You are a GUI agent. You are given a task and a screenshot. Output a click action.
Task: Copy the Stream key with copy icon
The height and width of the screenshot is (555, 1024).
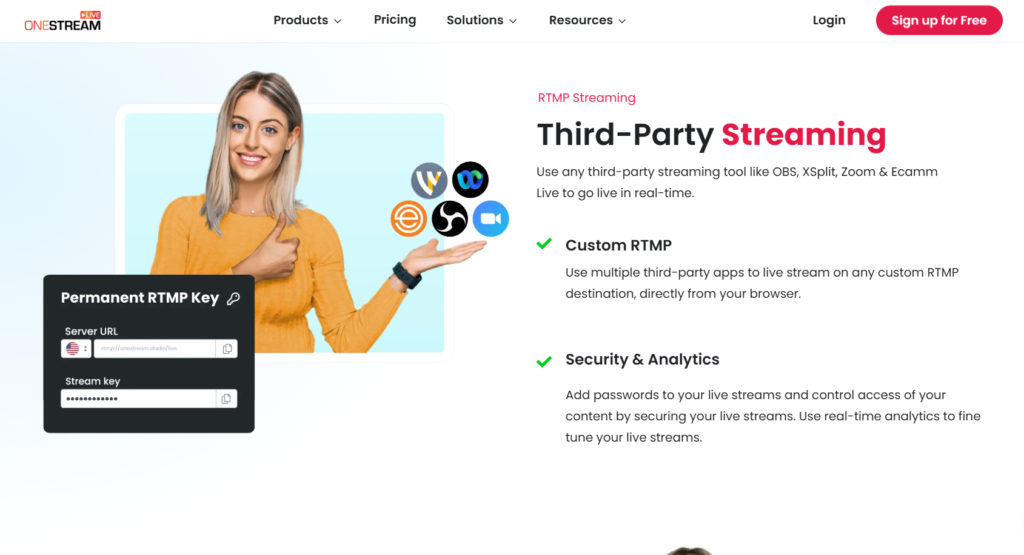226,399
